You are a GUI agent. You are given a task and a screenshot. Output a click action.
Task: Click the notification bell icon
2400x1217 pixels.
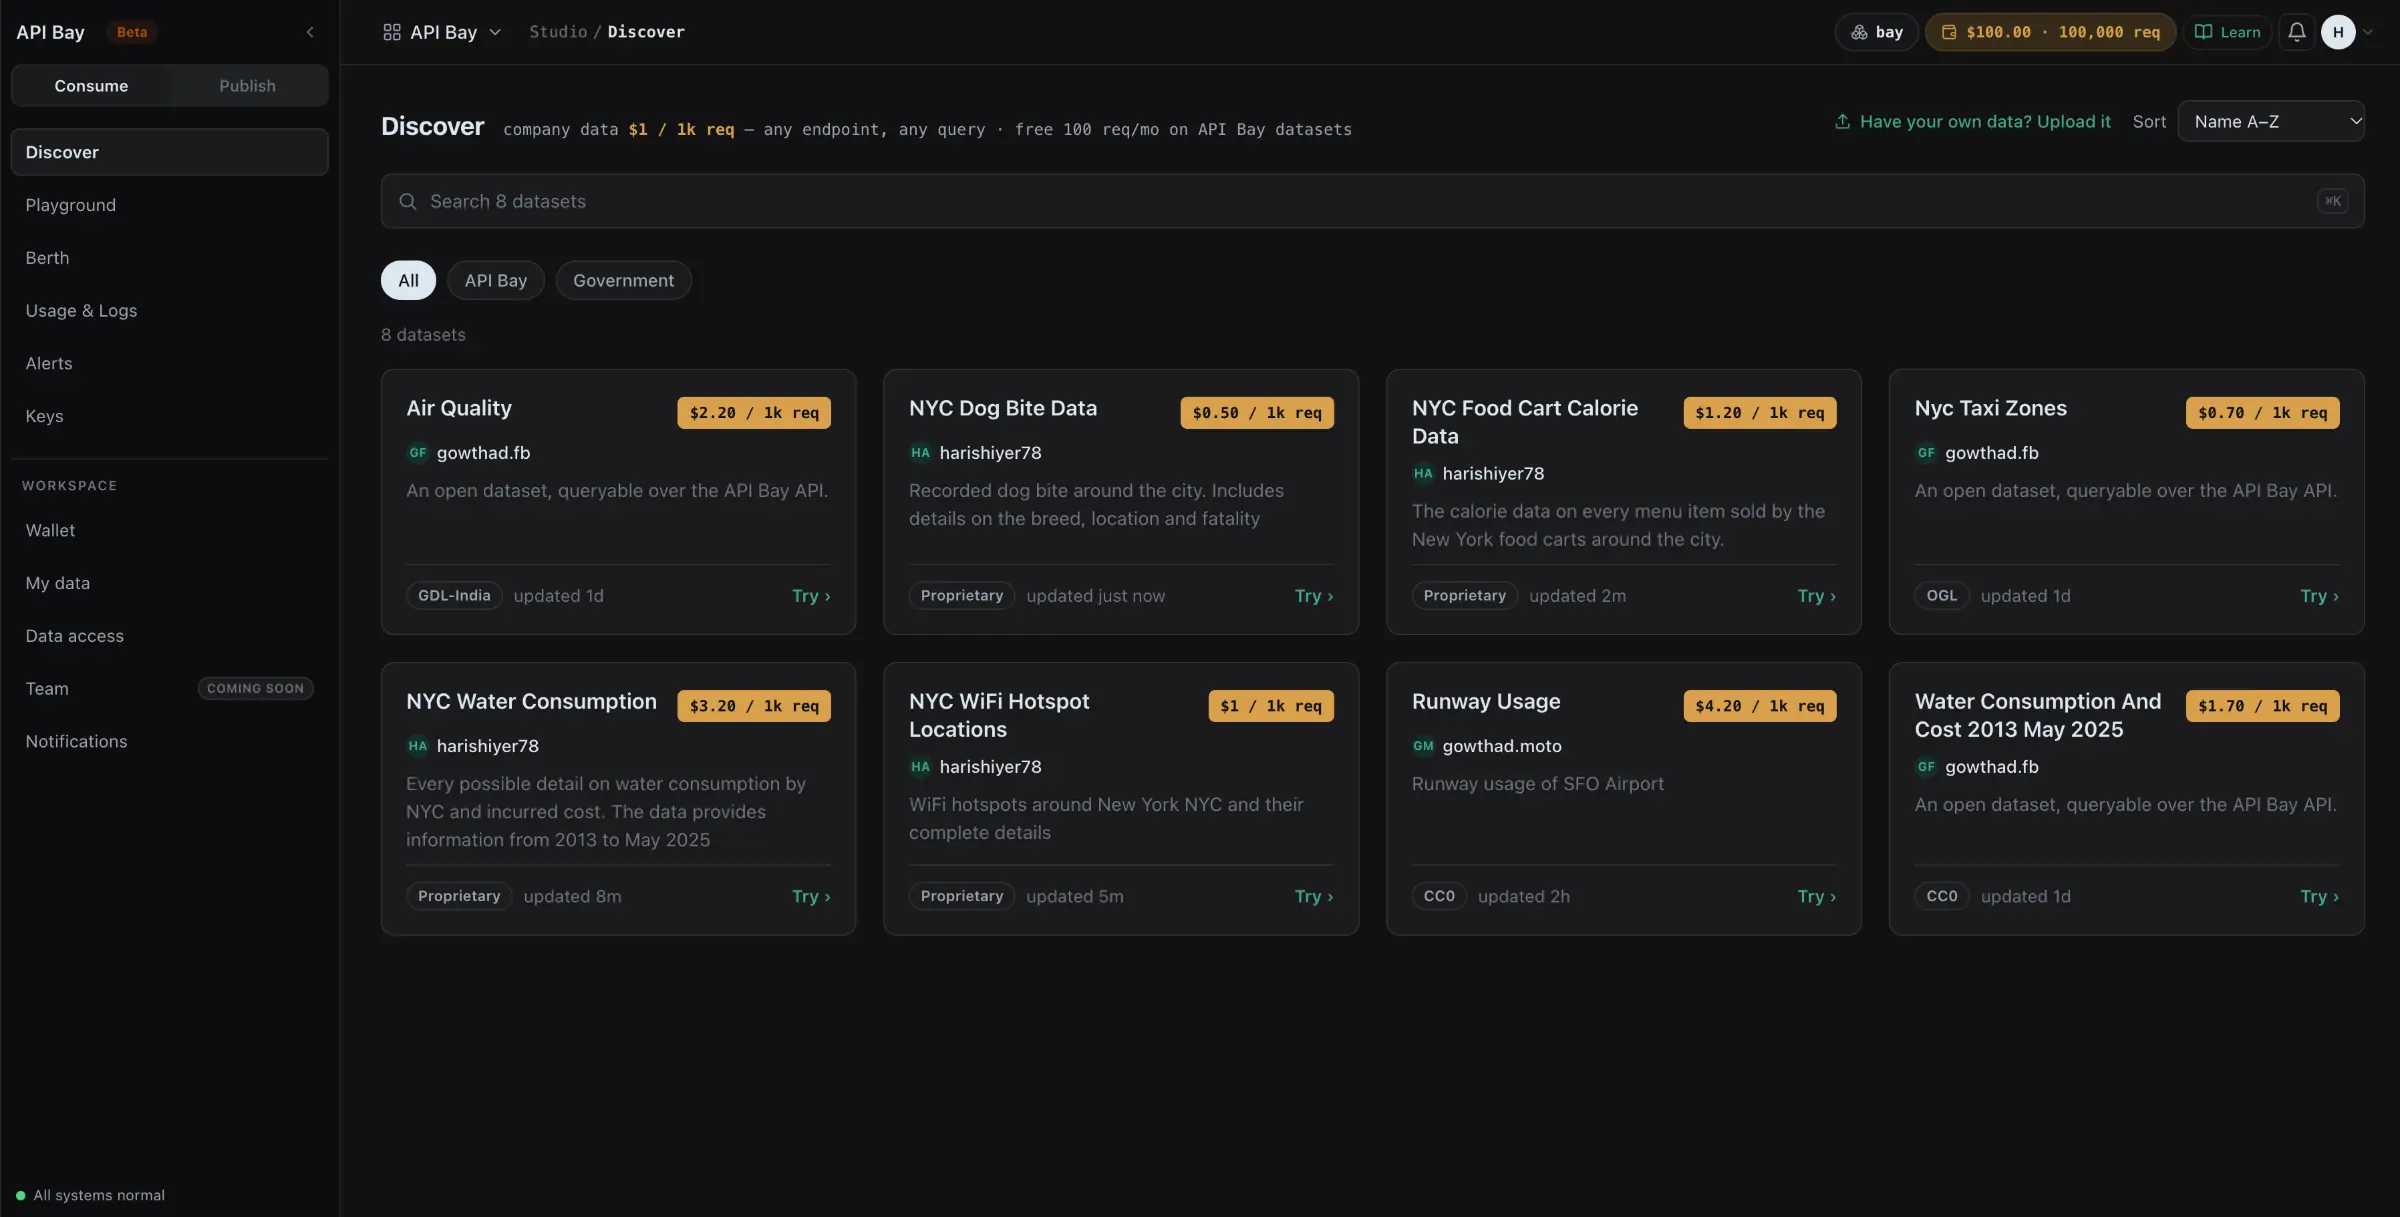click(x=2297, y=32)
